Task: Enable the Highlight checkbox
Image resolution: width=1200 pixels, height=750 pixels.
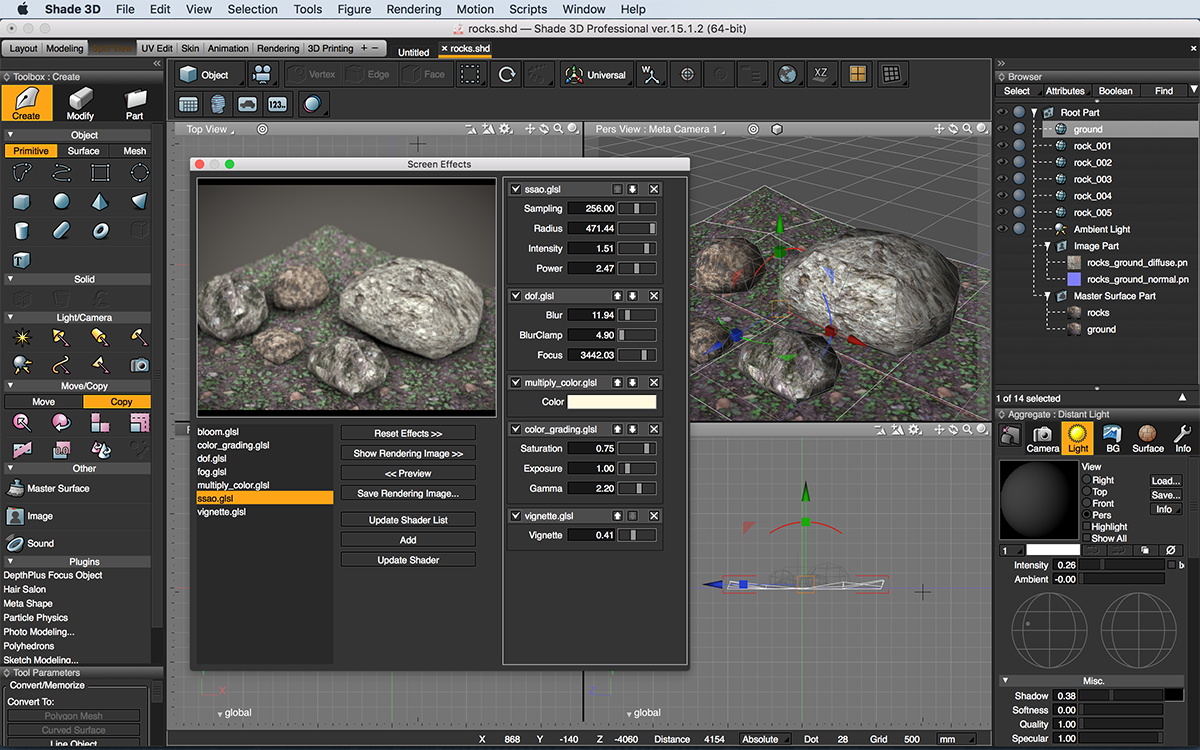Action: [1087, 526]
